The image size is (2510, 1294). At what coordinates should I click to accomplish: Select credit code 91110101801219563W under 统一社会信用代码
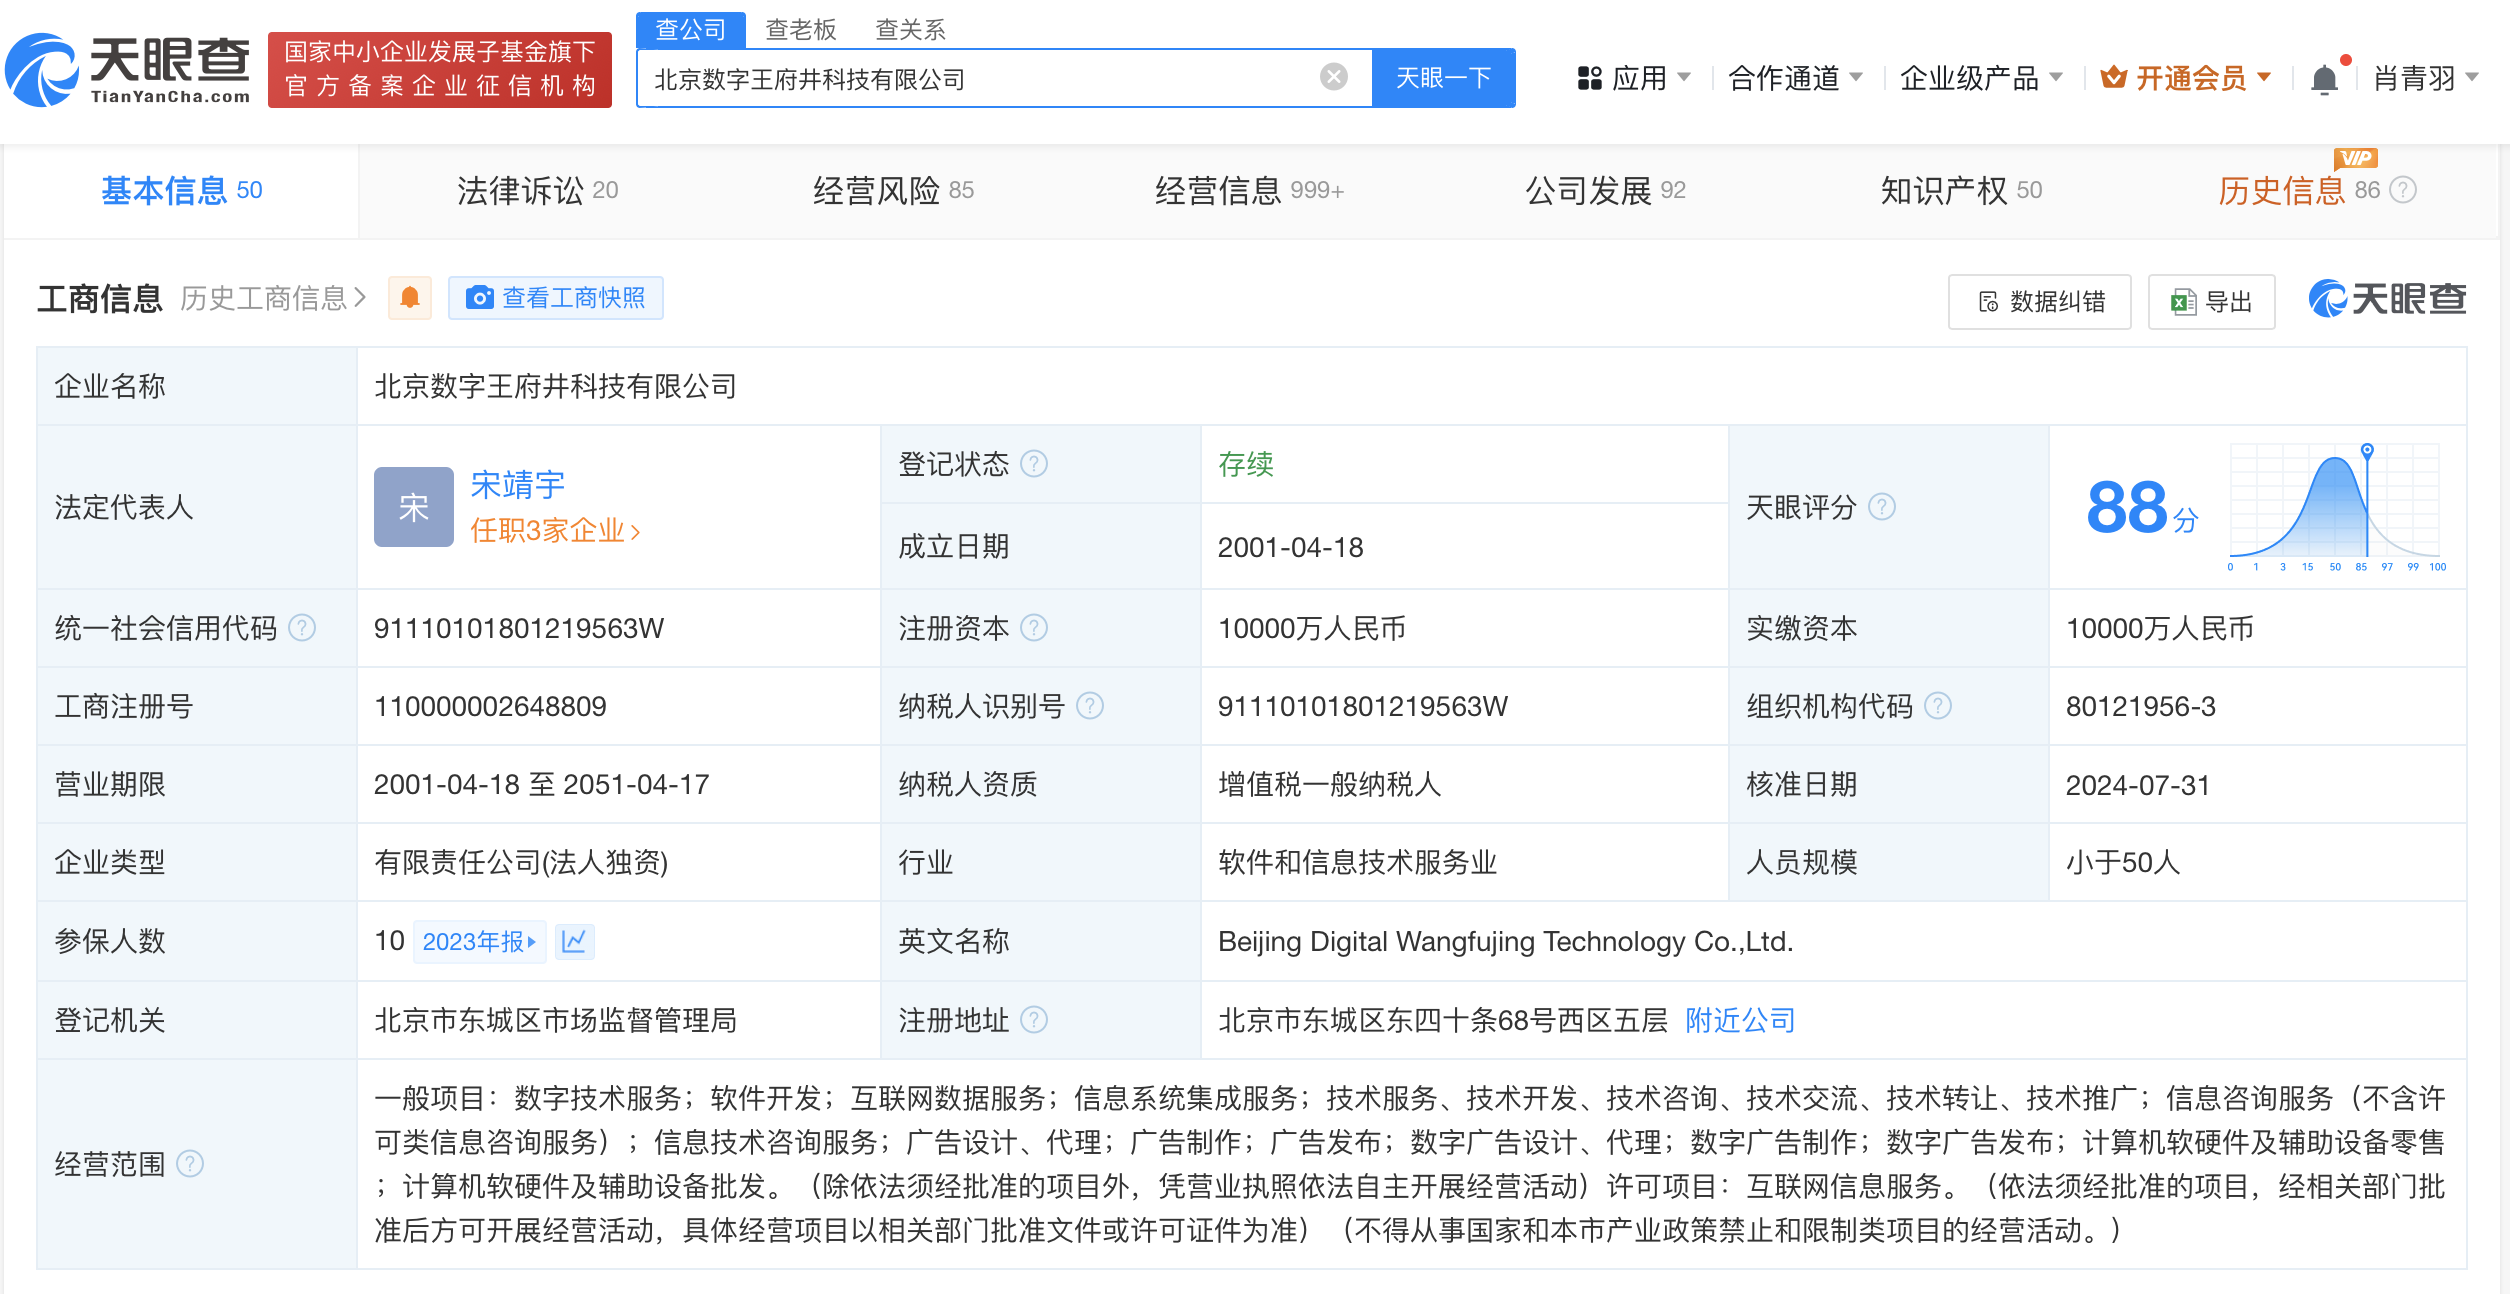coord(519,628)
